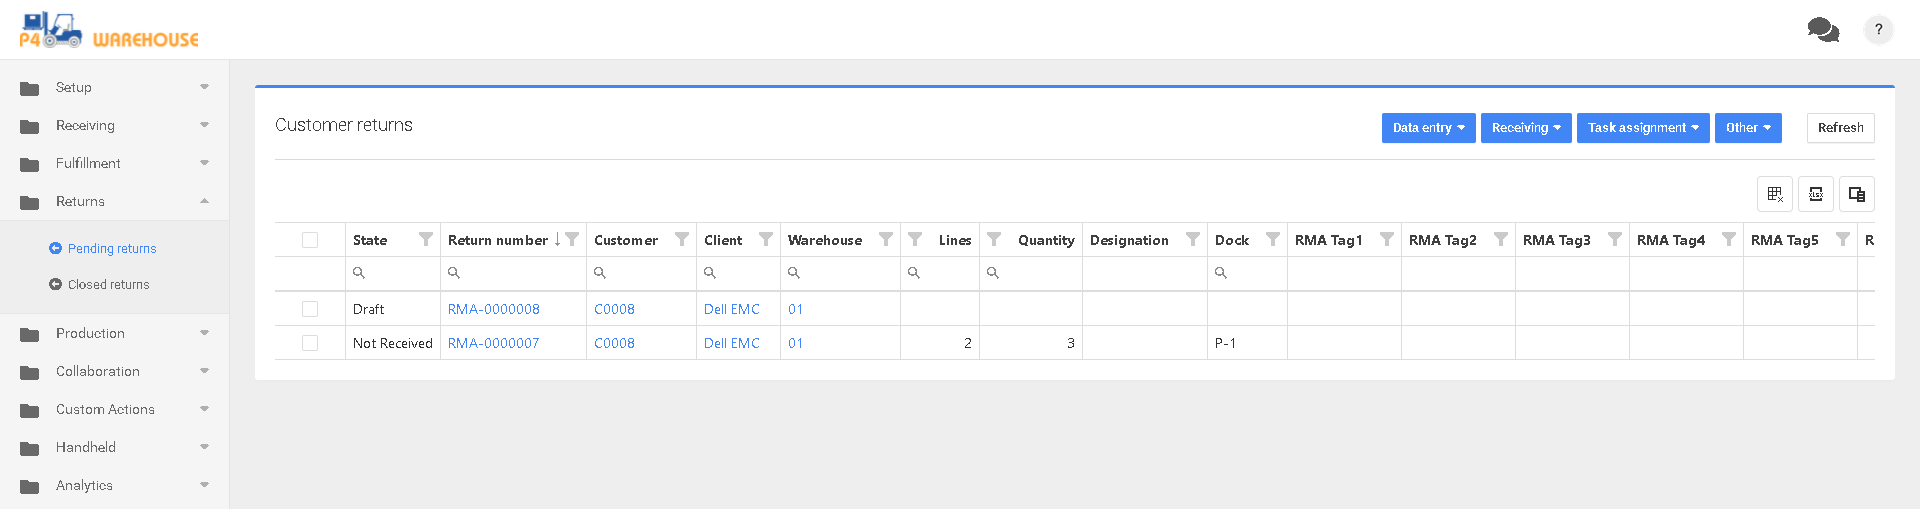Export the grid to xlsx
Screen dimensions: 1920x509
point(1816,194)
